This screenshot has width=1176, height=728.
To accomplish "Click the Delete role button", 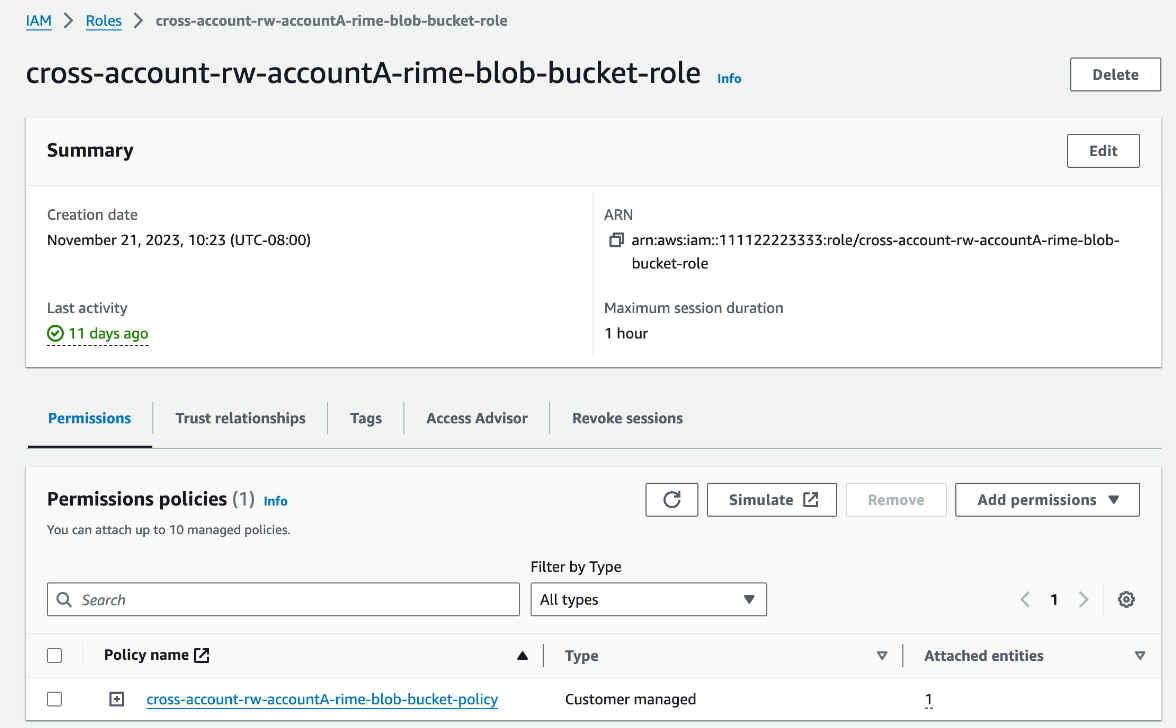I will tap(1115, 74).
